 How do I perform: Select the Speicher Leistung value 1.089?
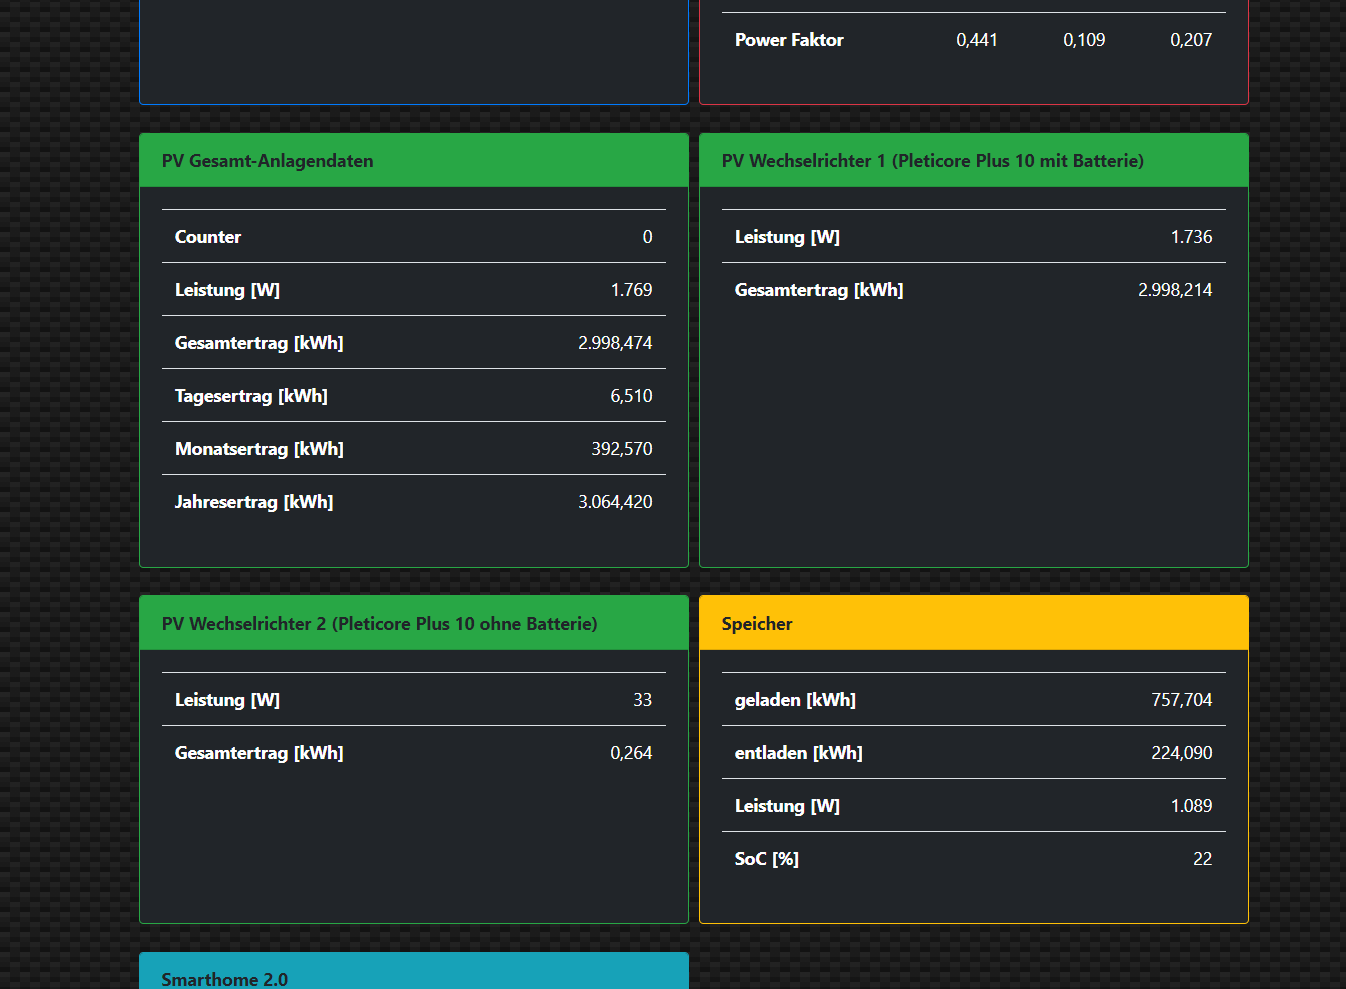point(1191,806)
